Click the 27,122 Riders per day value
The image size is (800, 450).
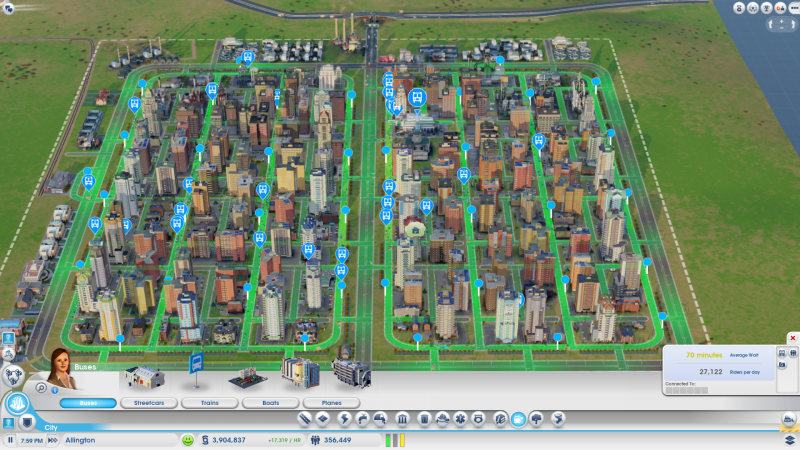(x=711, y=372)
